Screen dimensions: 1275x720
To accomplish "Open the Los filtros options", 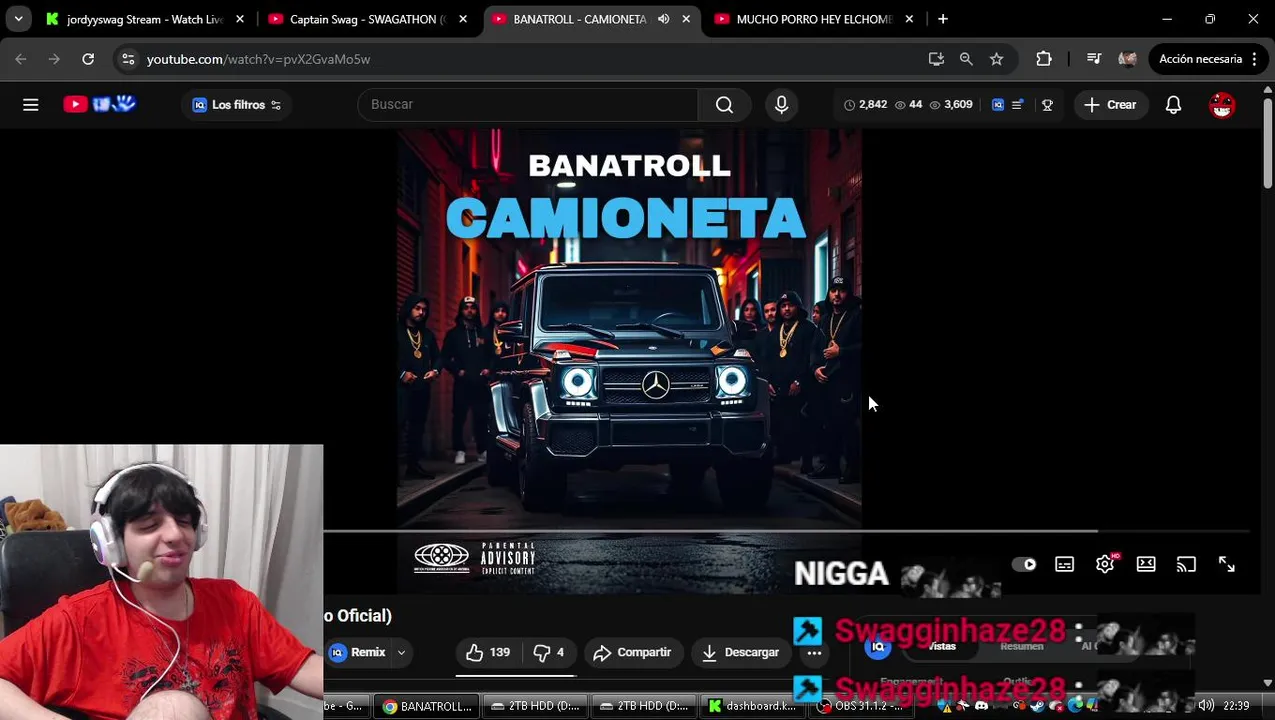I will [237, 105].
